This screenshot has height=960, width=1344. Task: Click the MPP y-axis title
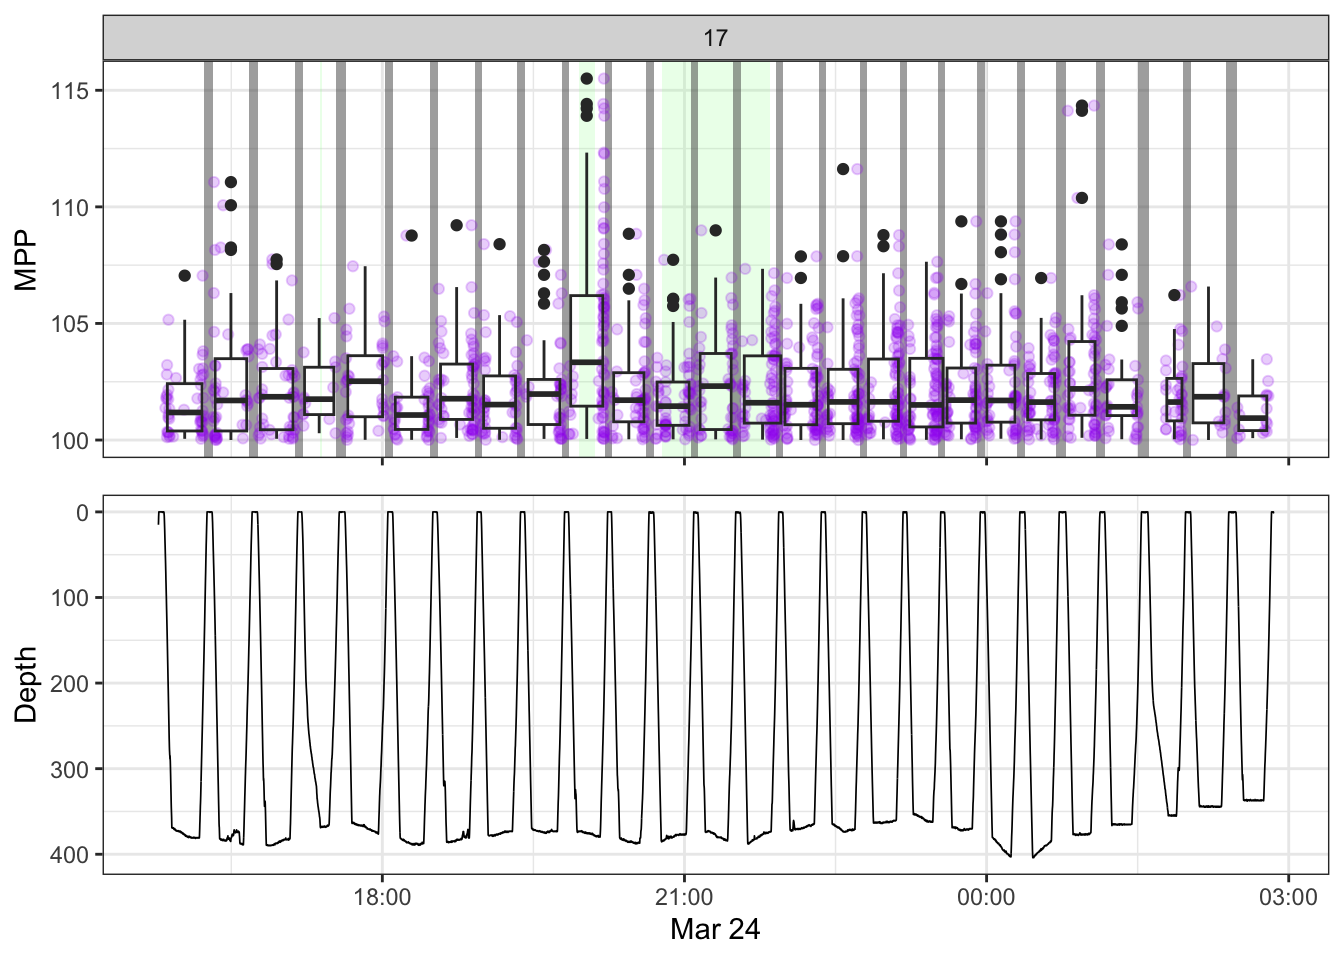click(26, 259)
